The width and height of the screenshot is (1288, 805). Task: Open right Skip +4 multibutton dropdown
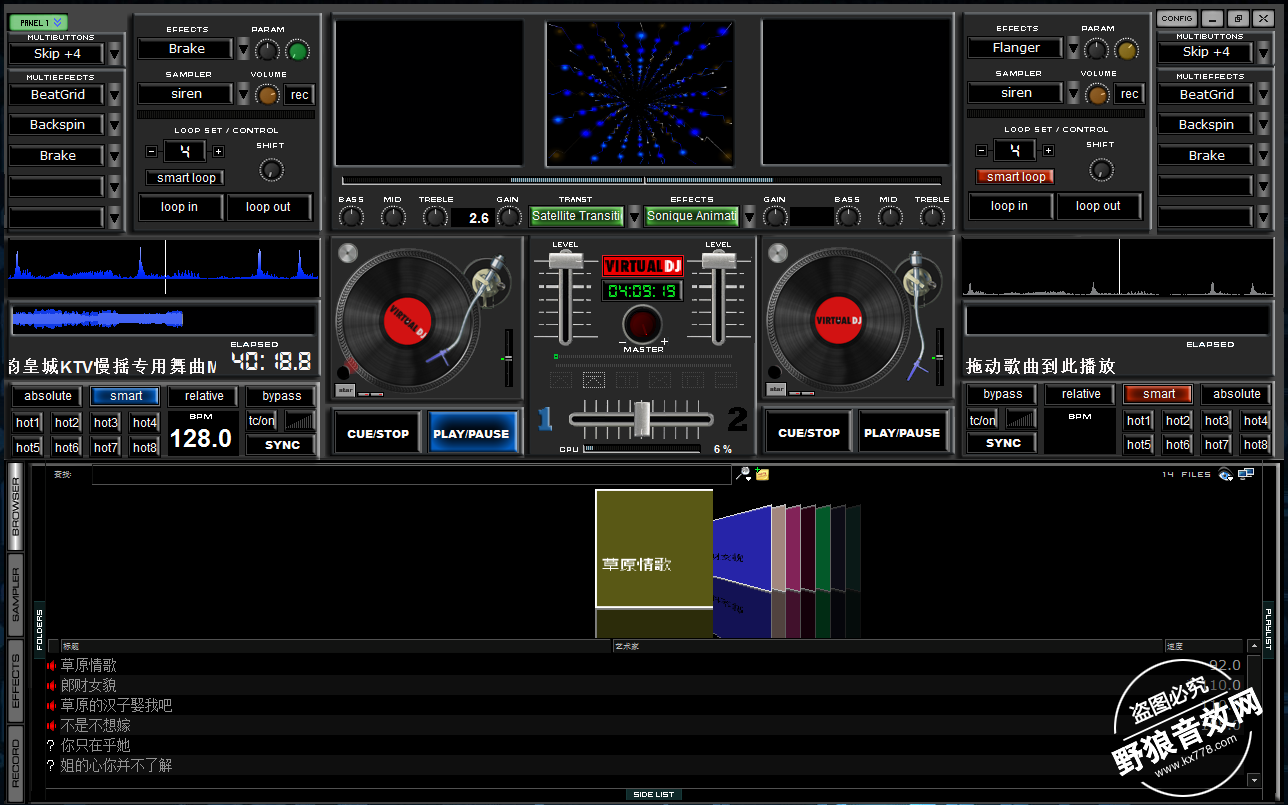point(1264,52)
